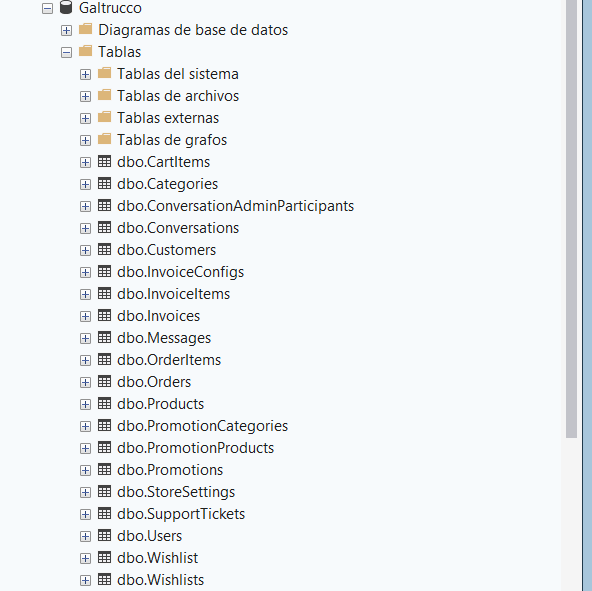Select Tablas de grafos label
The height and width of the screenshot is (591, 592).
[x=172, y=140]
